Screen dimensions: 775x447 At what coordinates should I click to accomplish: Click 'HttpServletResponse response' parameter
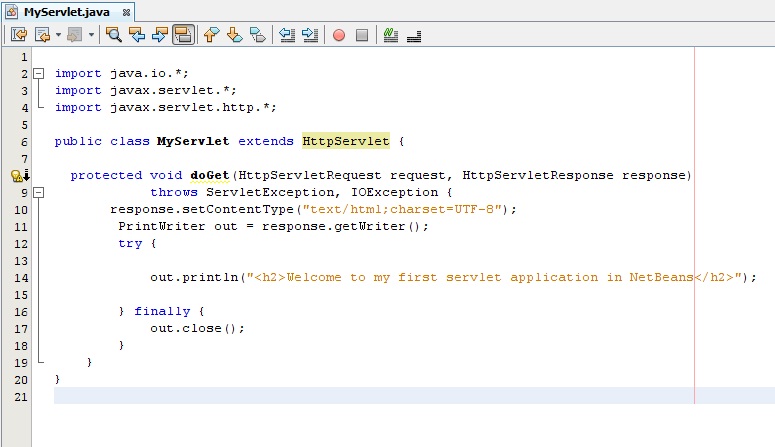click(574, 176)
